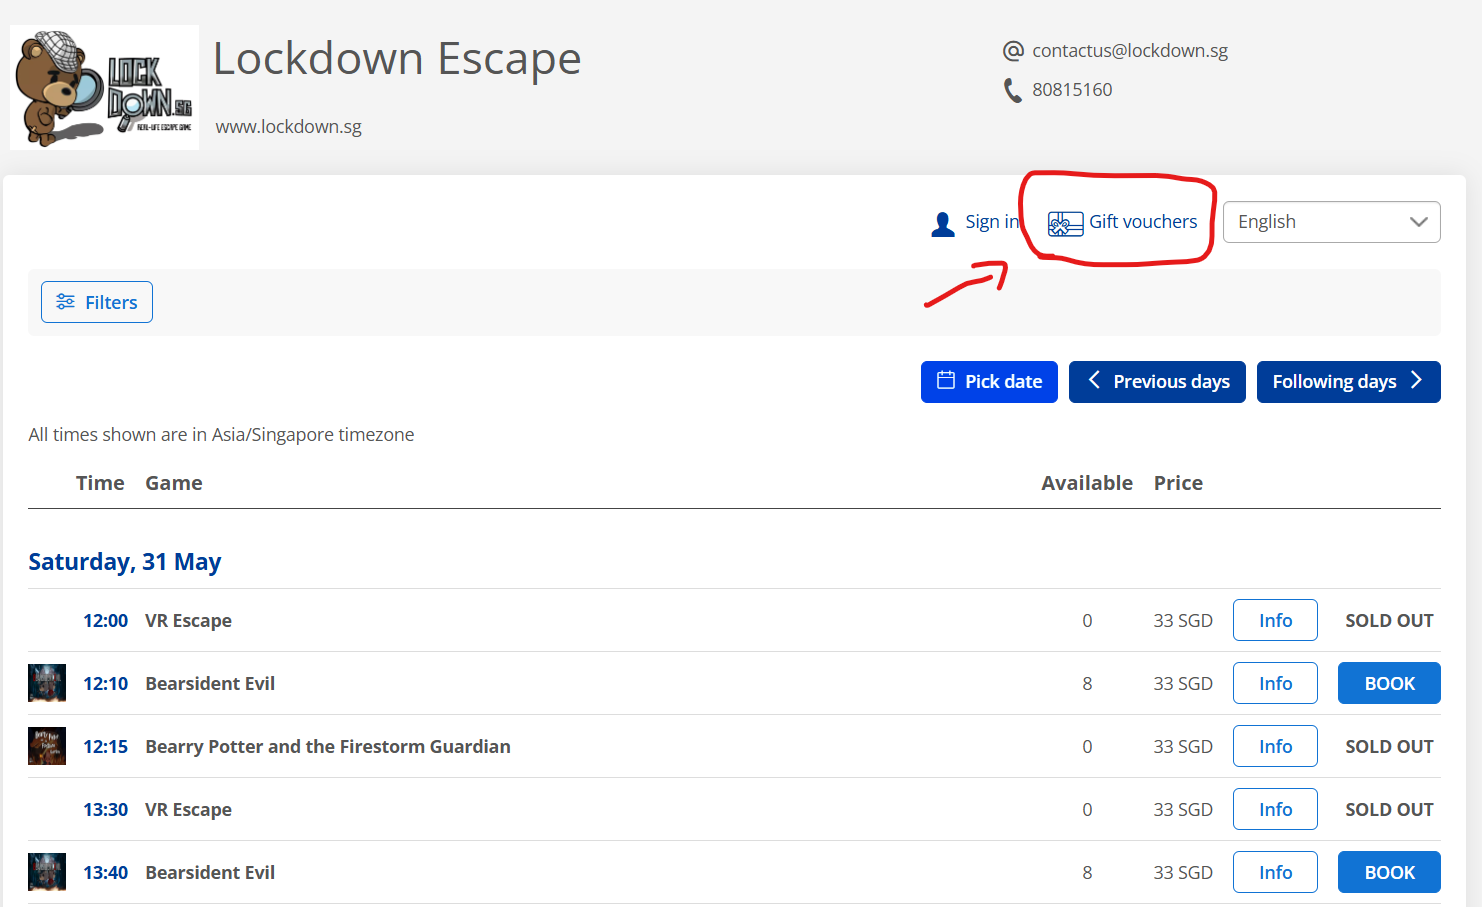Click the Price column header
This screenshot has width=1482, height=907.
1178,483
